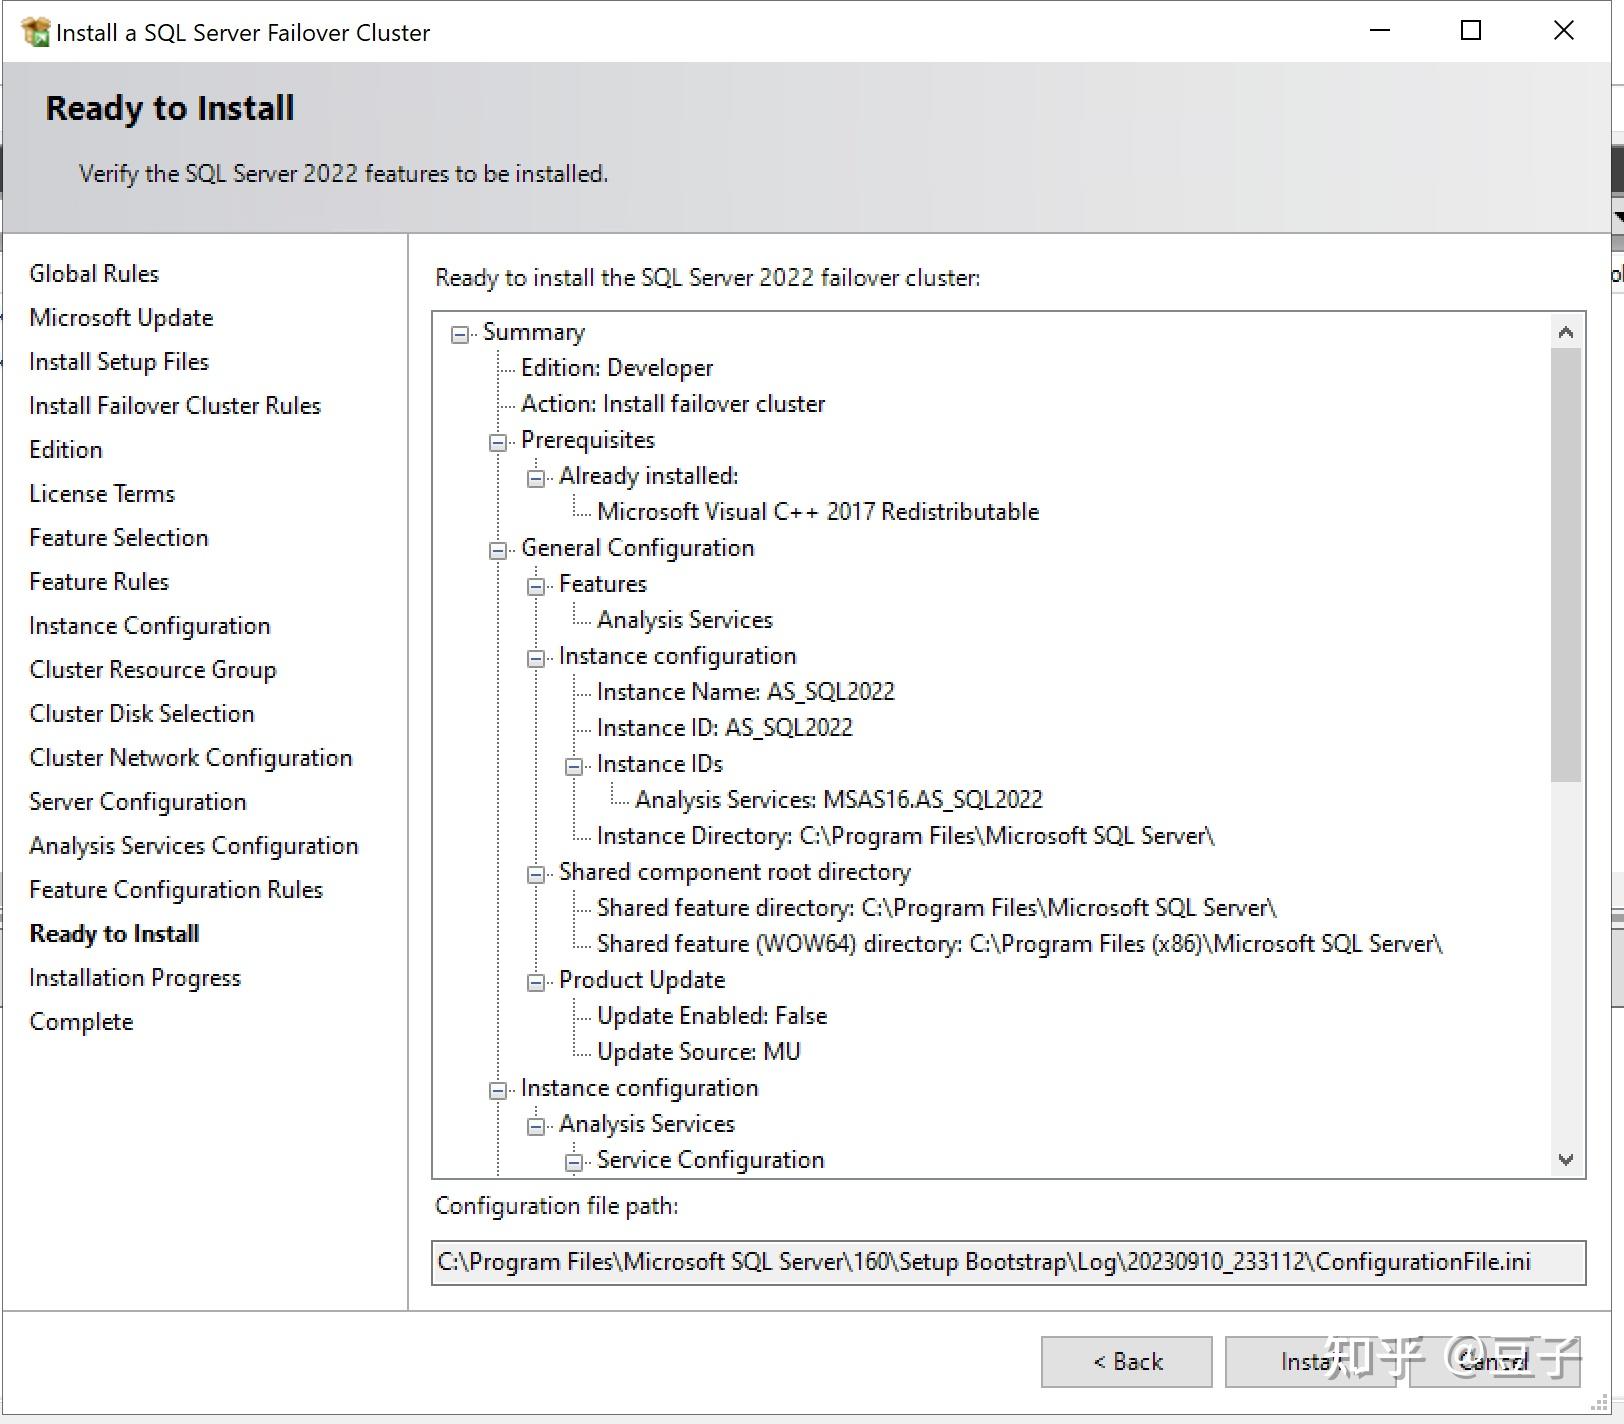This screenshot has width=1624, height=1424.
Task: Select the 'Instance Directory' row
Action: pyautogui.click(x=905, y=836)
